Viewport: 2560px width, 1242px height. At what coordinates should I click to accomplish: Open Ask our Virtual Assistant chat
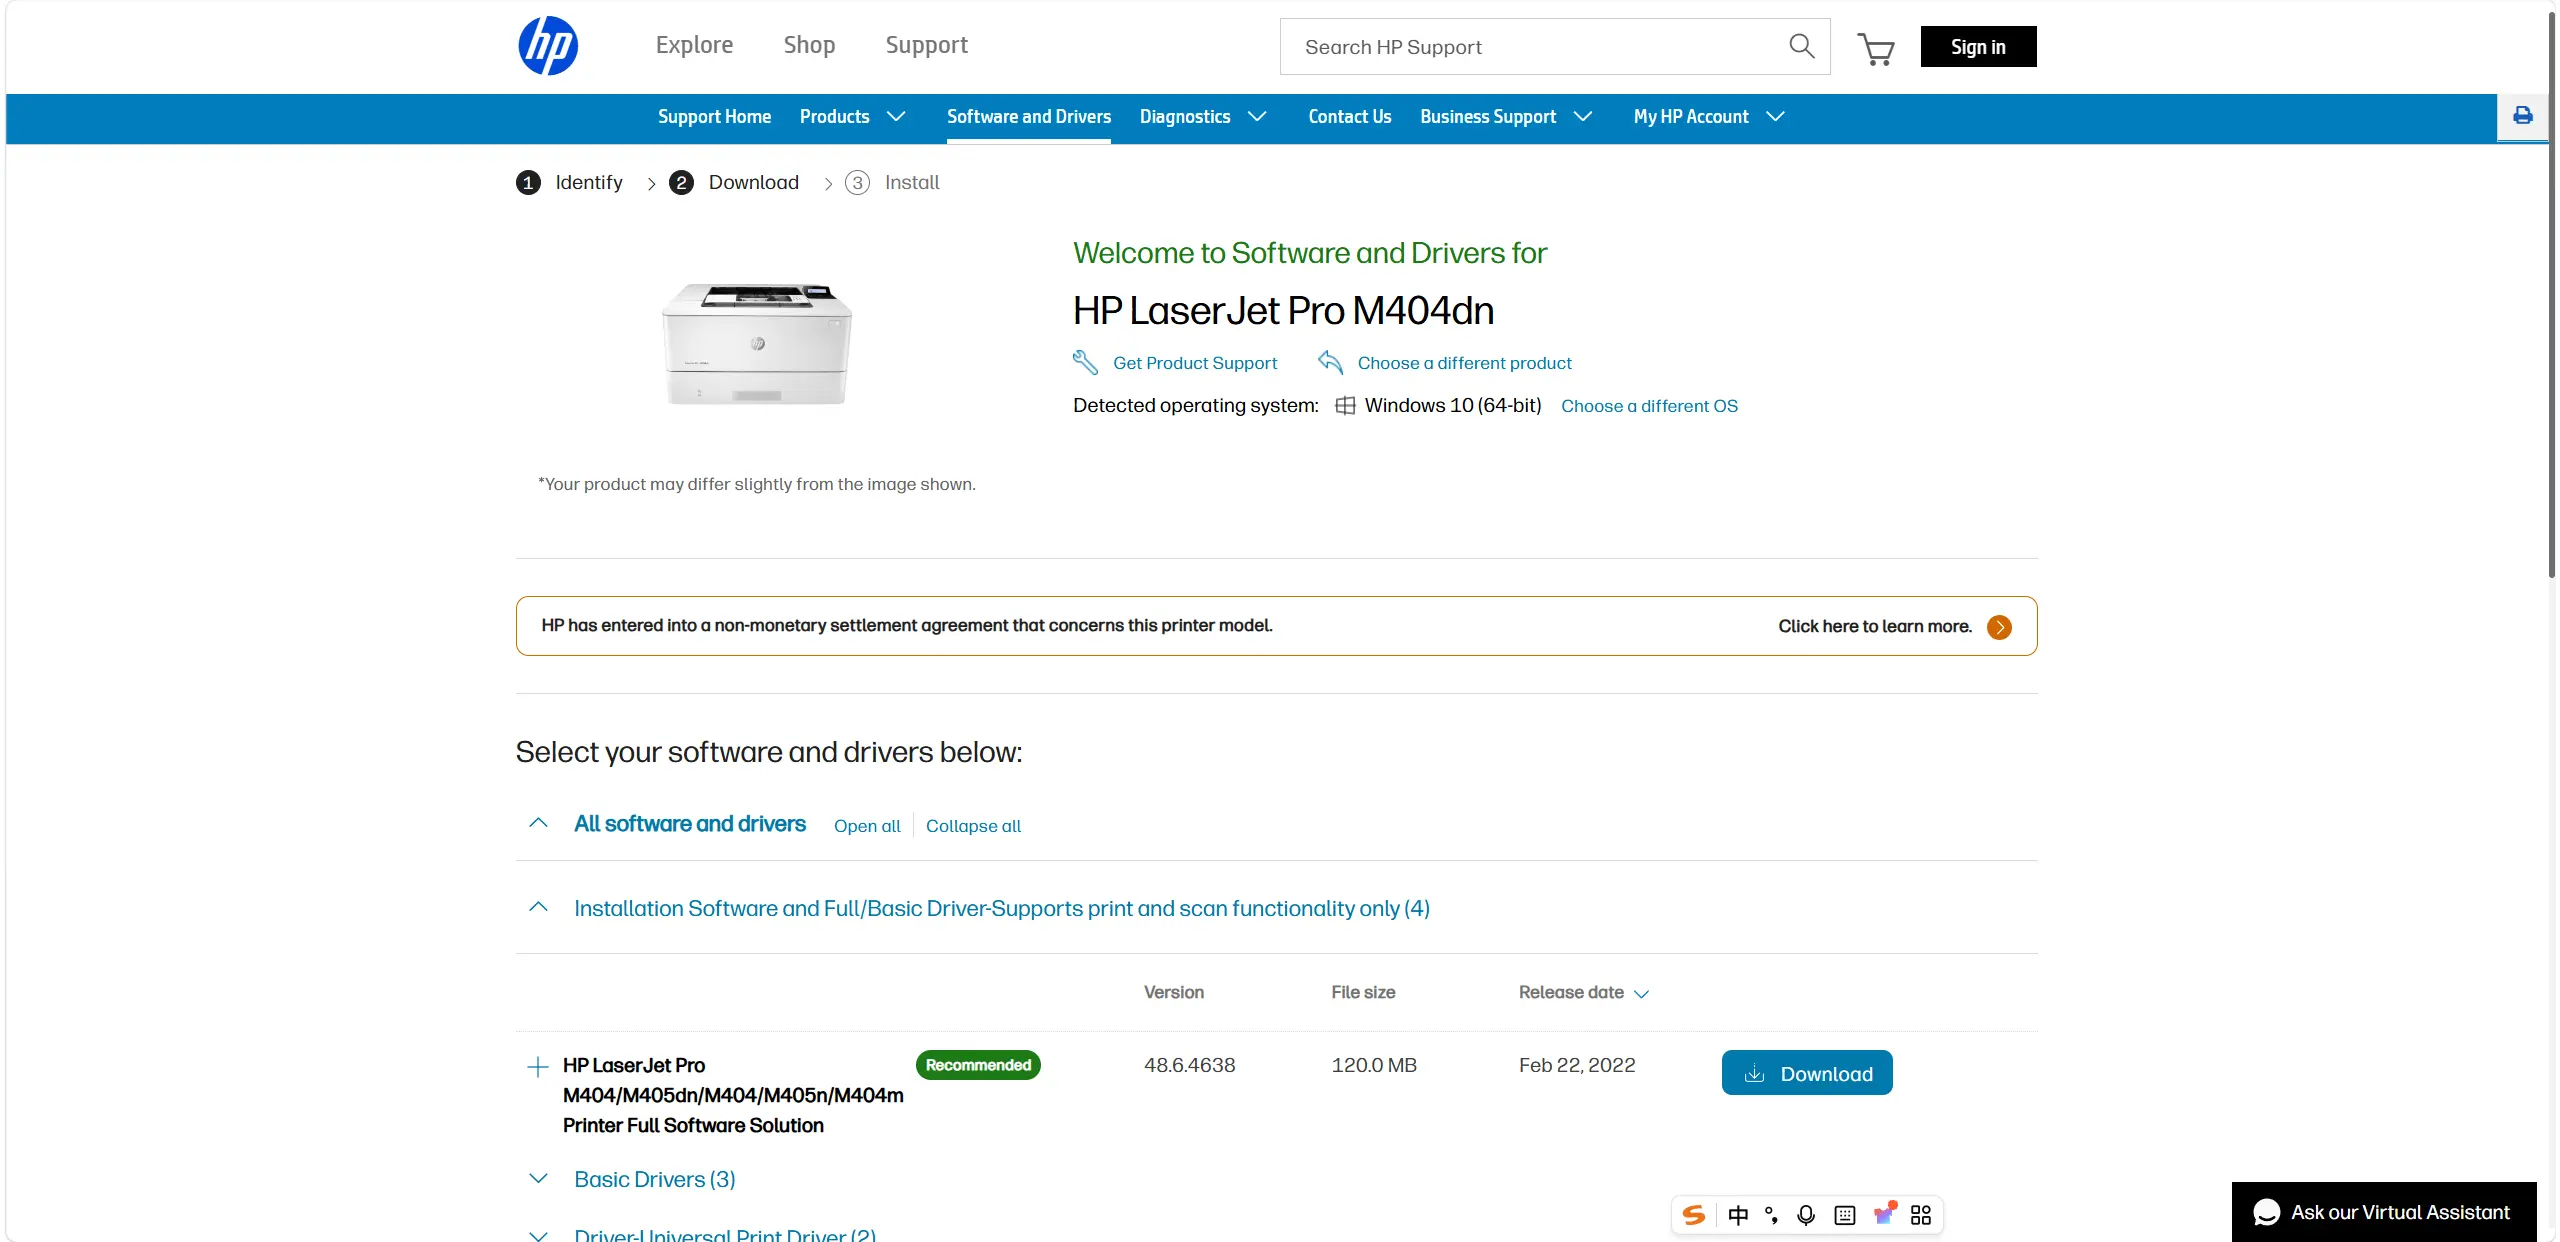(x=2384, y=1212)
